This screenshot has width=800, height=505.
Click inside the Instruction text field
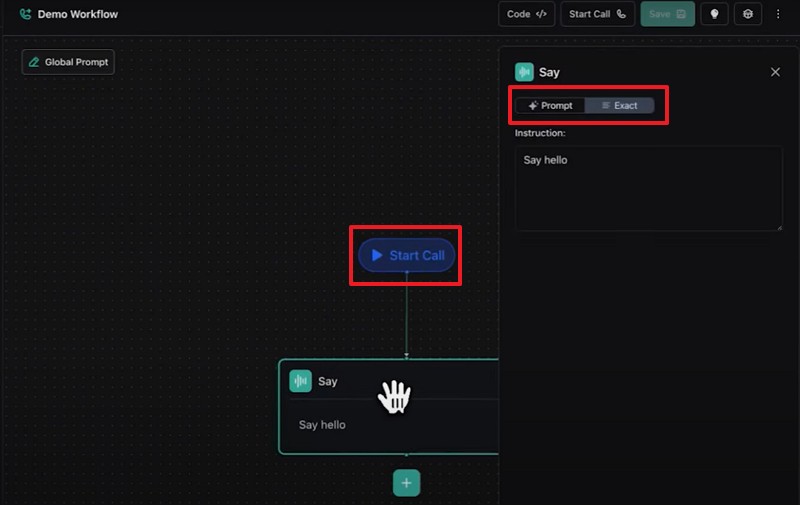[648, 188]
